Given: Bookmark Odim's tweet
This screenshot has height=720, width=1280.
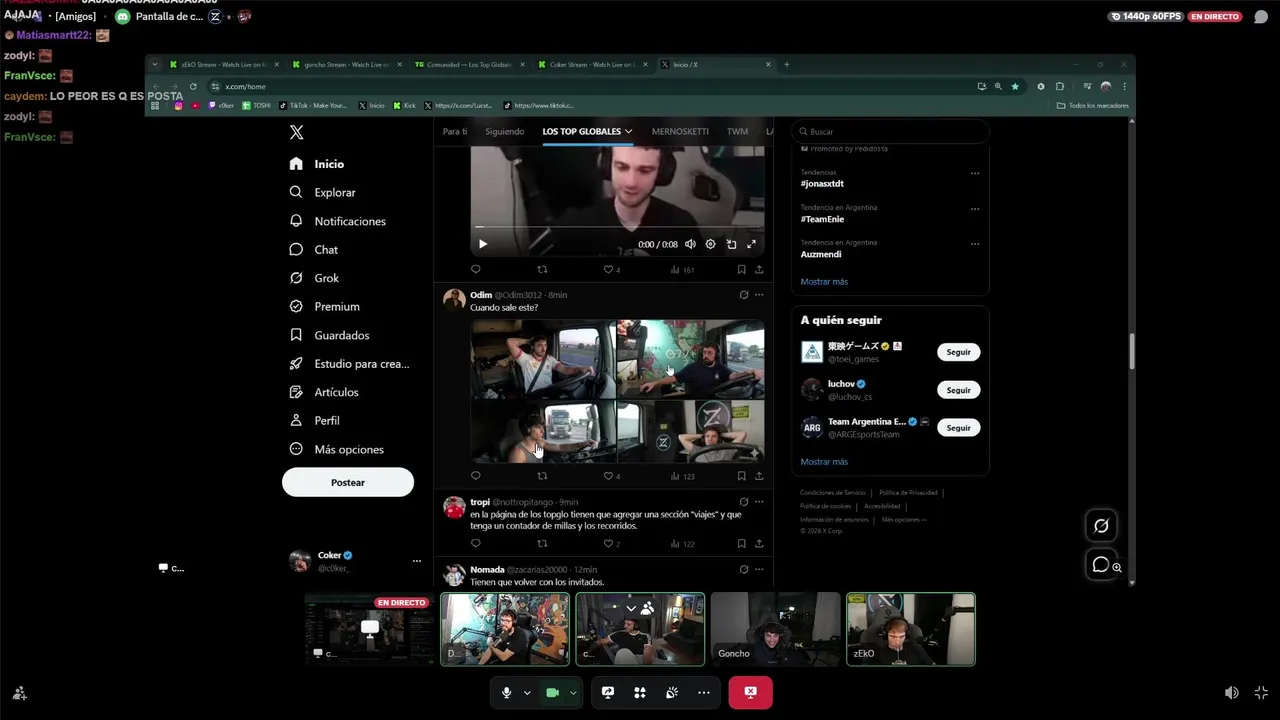Looking at the screenshot, I should coord(741,476).
